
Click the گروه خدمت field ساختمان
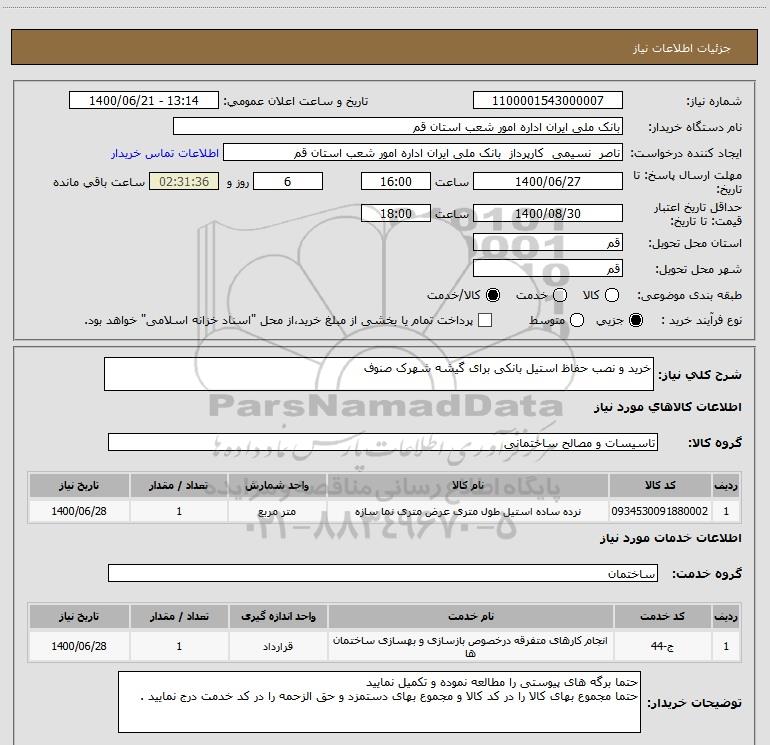[x=383, y=573]
